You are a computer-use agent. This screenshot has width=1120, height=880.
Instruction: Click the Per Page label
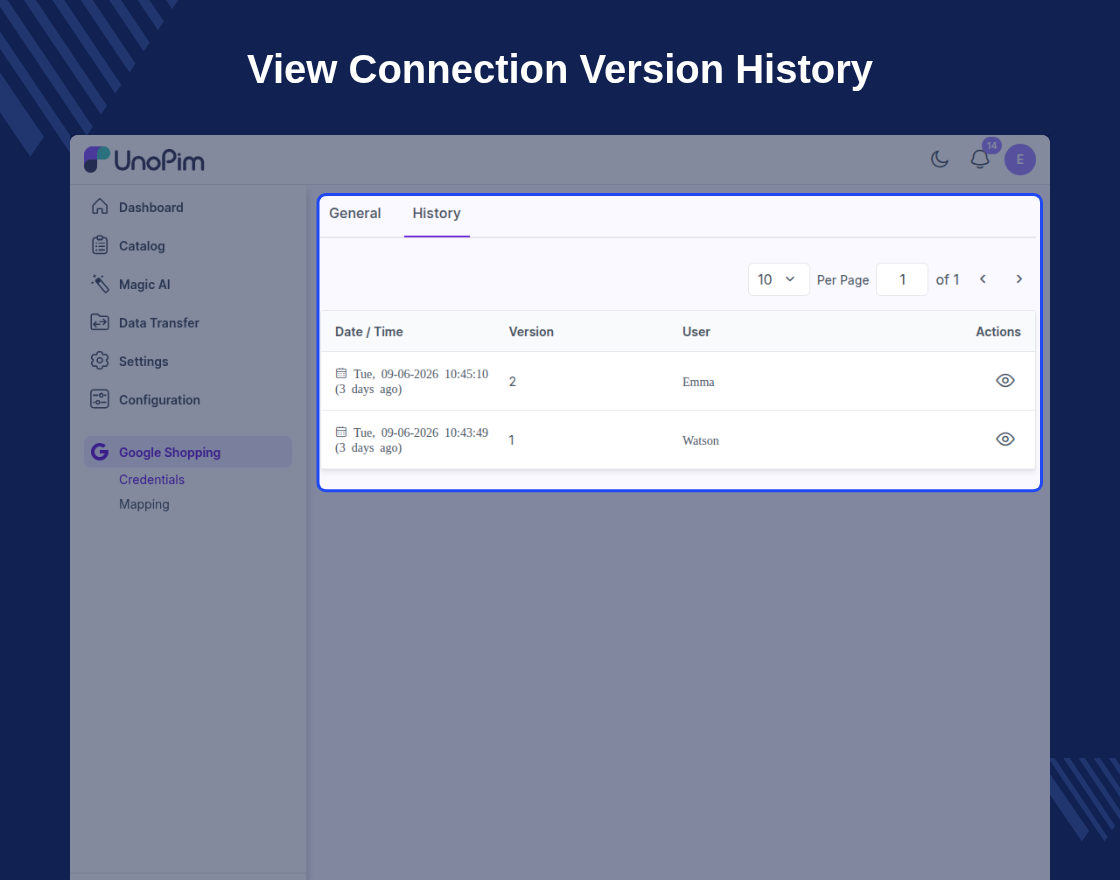pos(843,280)
